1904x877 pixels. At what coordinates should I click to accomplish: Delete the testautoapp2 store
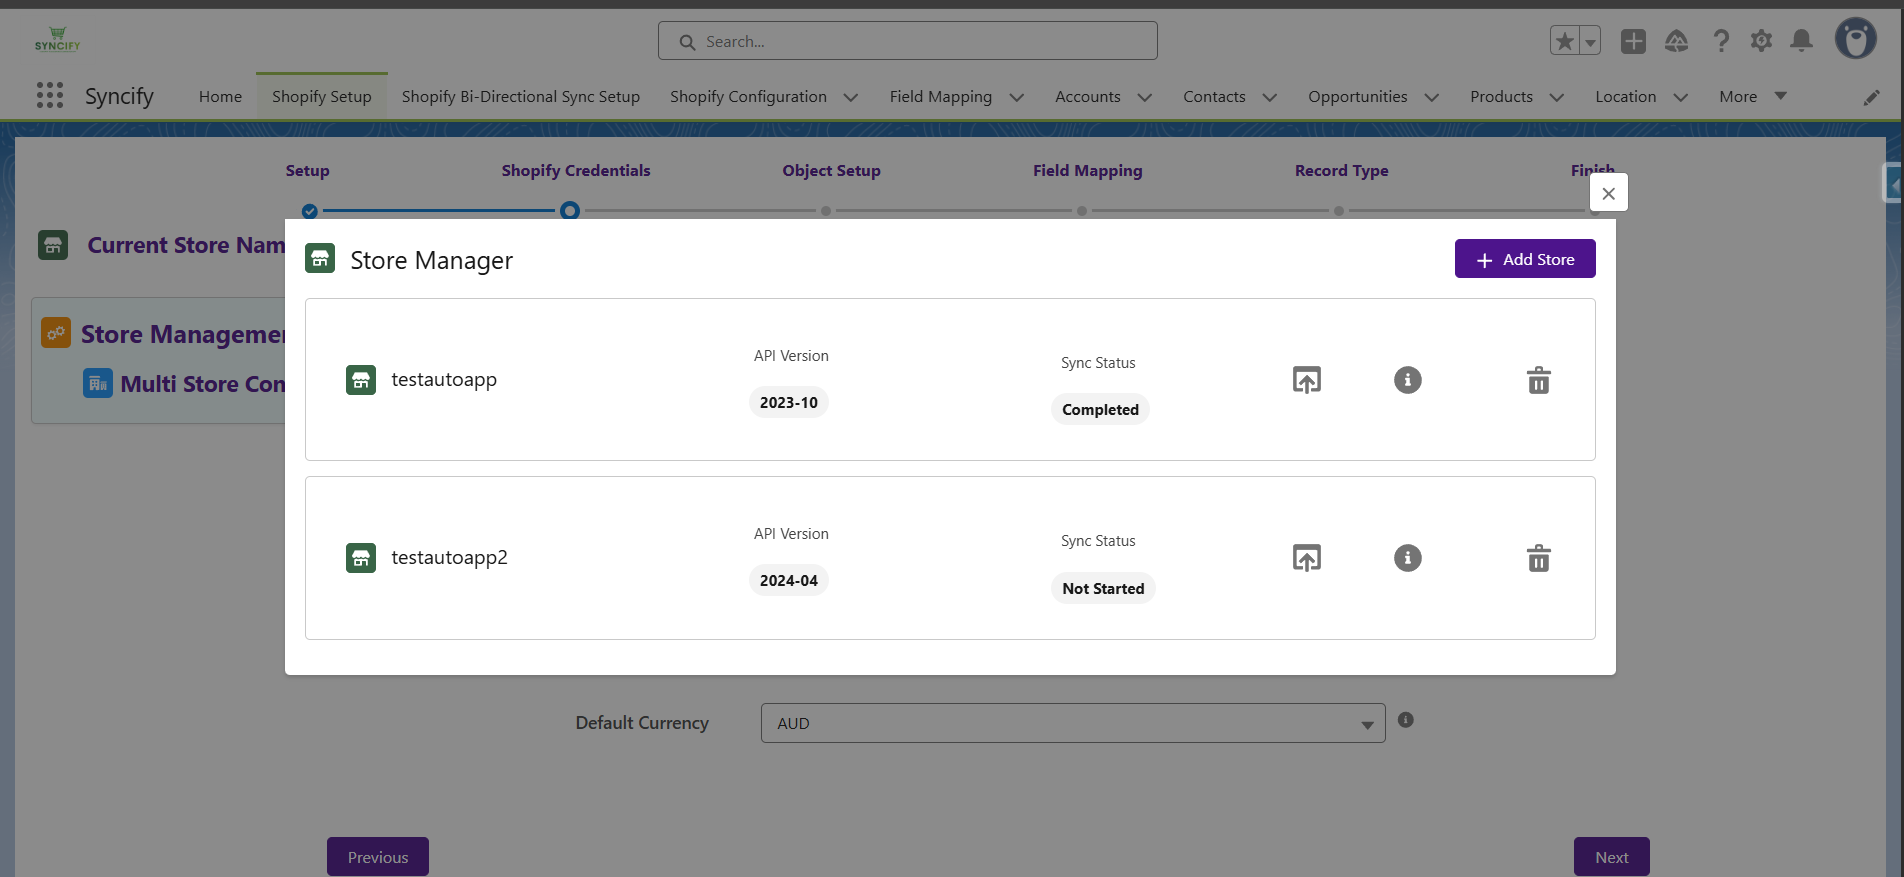[x=1539, y=558]
